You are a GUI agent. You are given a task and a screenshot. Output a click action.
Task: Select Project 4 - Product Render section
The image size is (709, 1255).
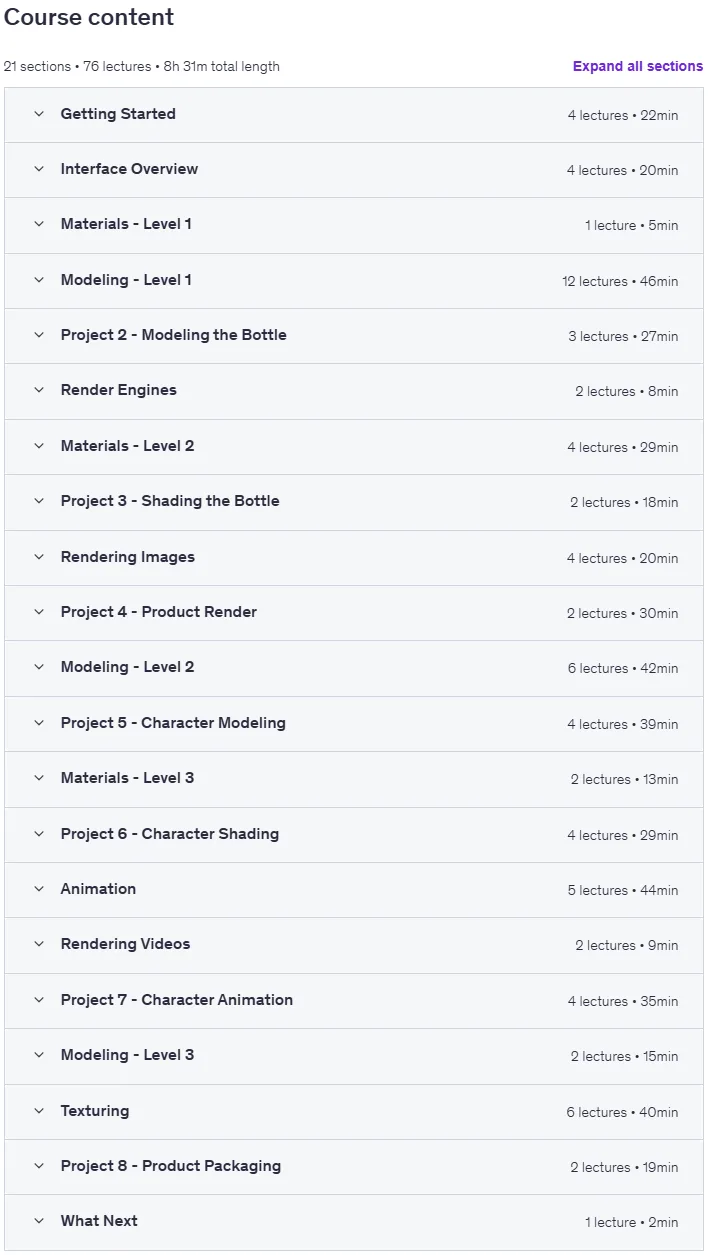click(354, 613)
